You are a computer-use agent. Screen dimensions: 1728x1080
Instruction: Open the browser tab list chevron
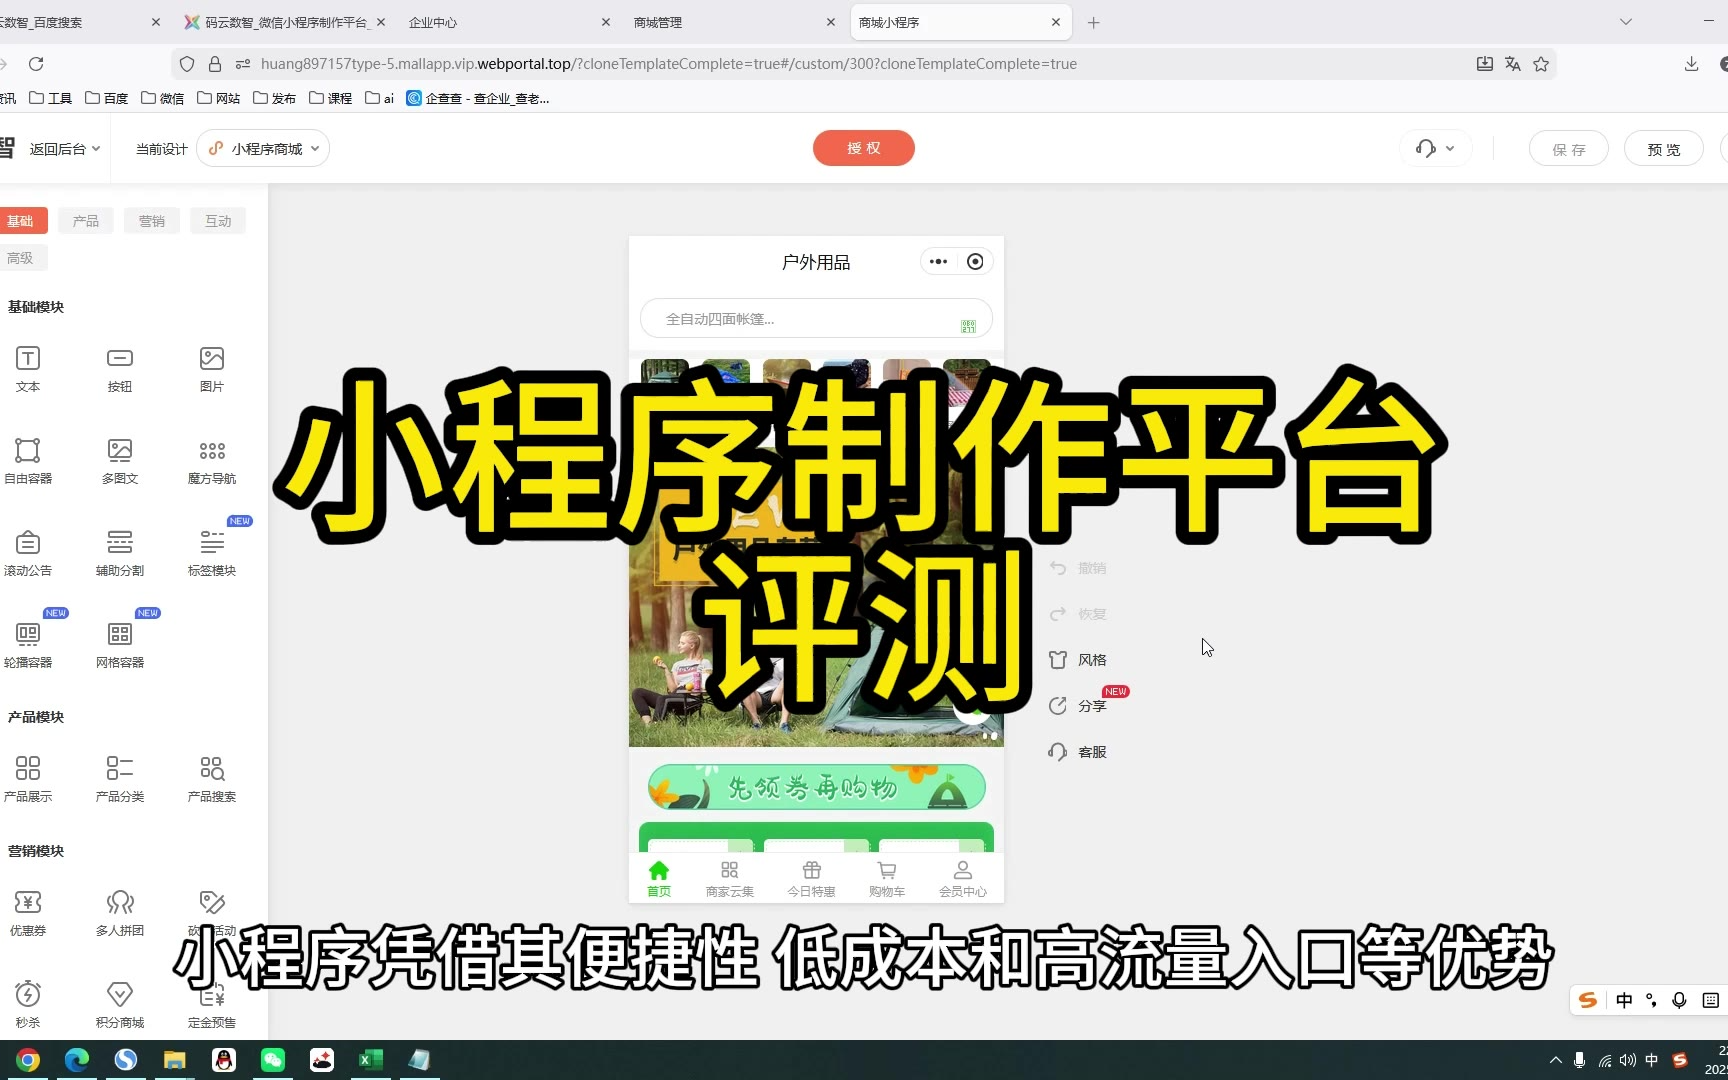(1626, 22)
